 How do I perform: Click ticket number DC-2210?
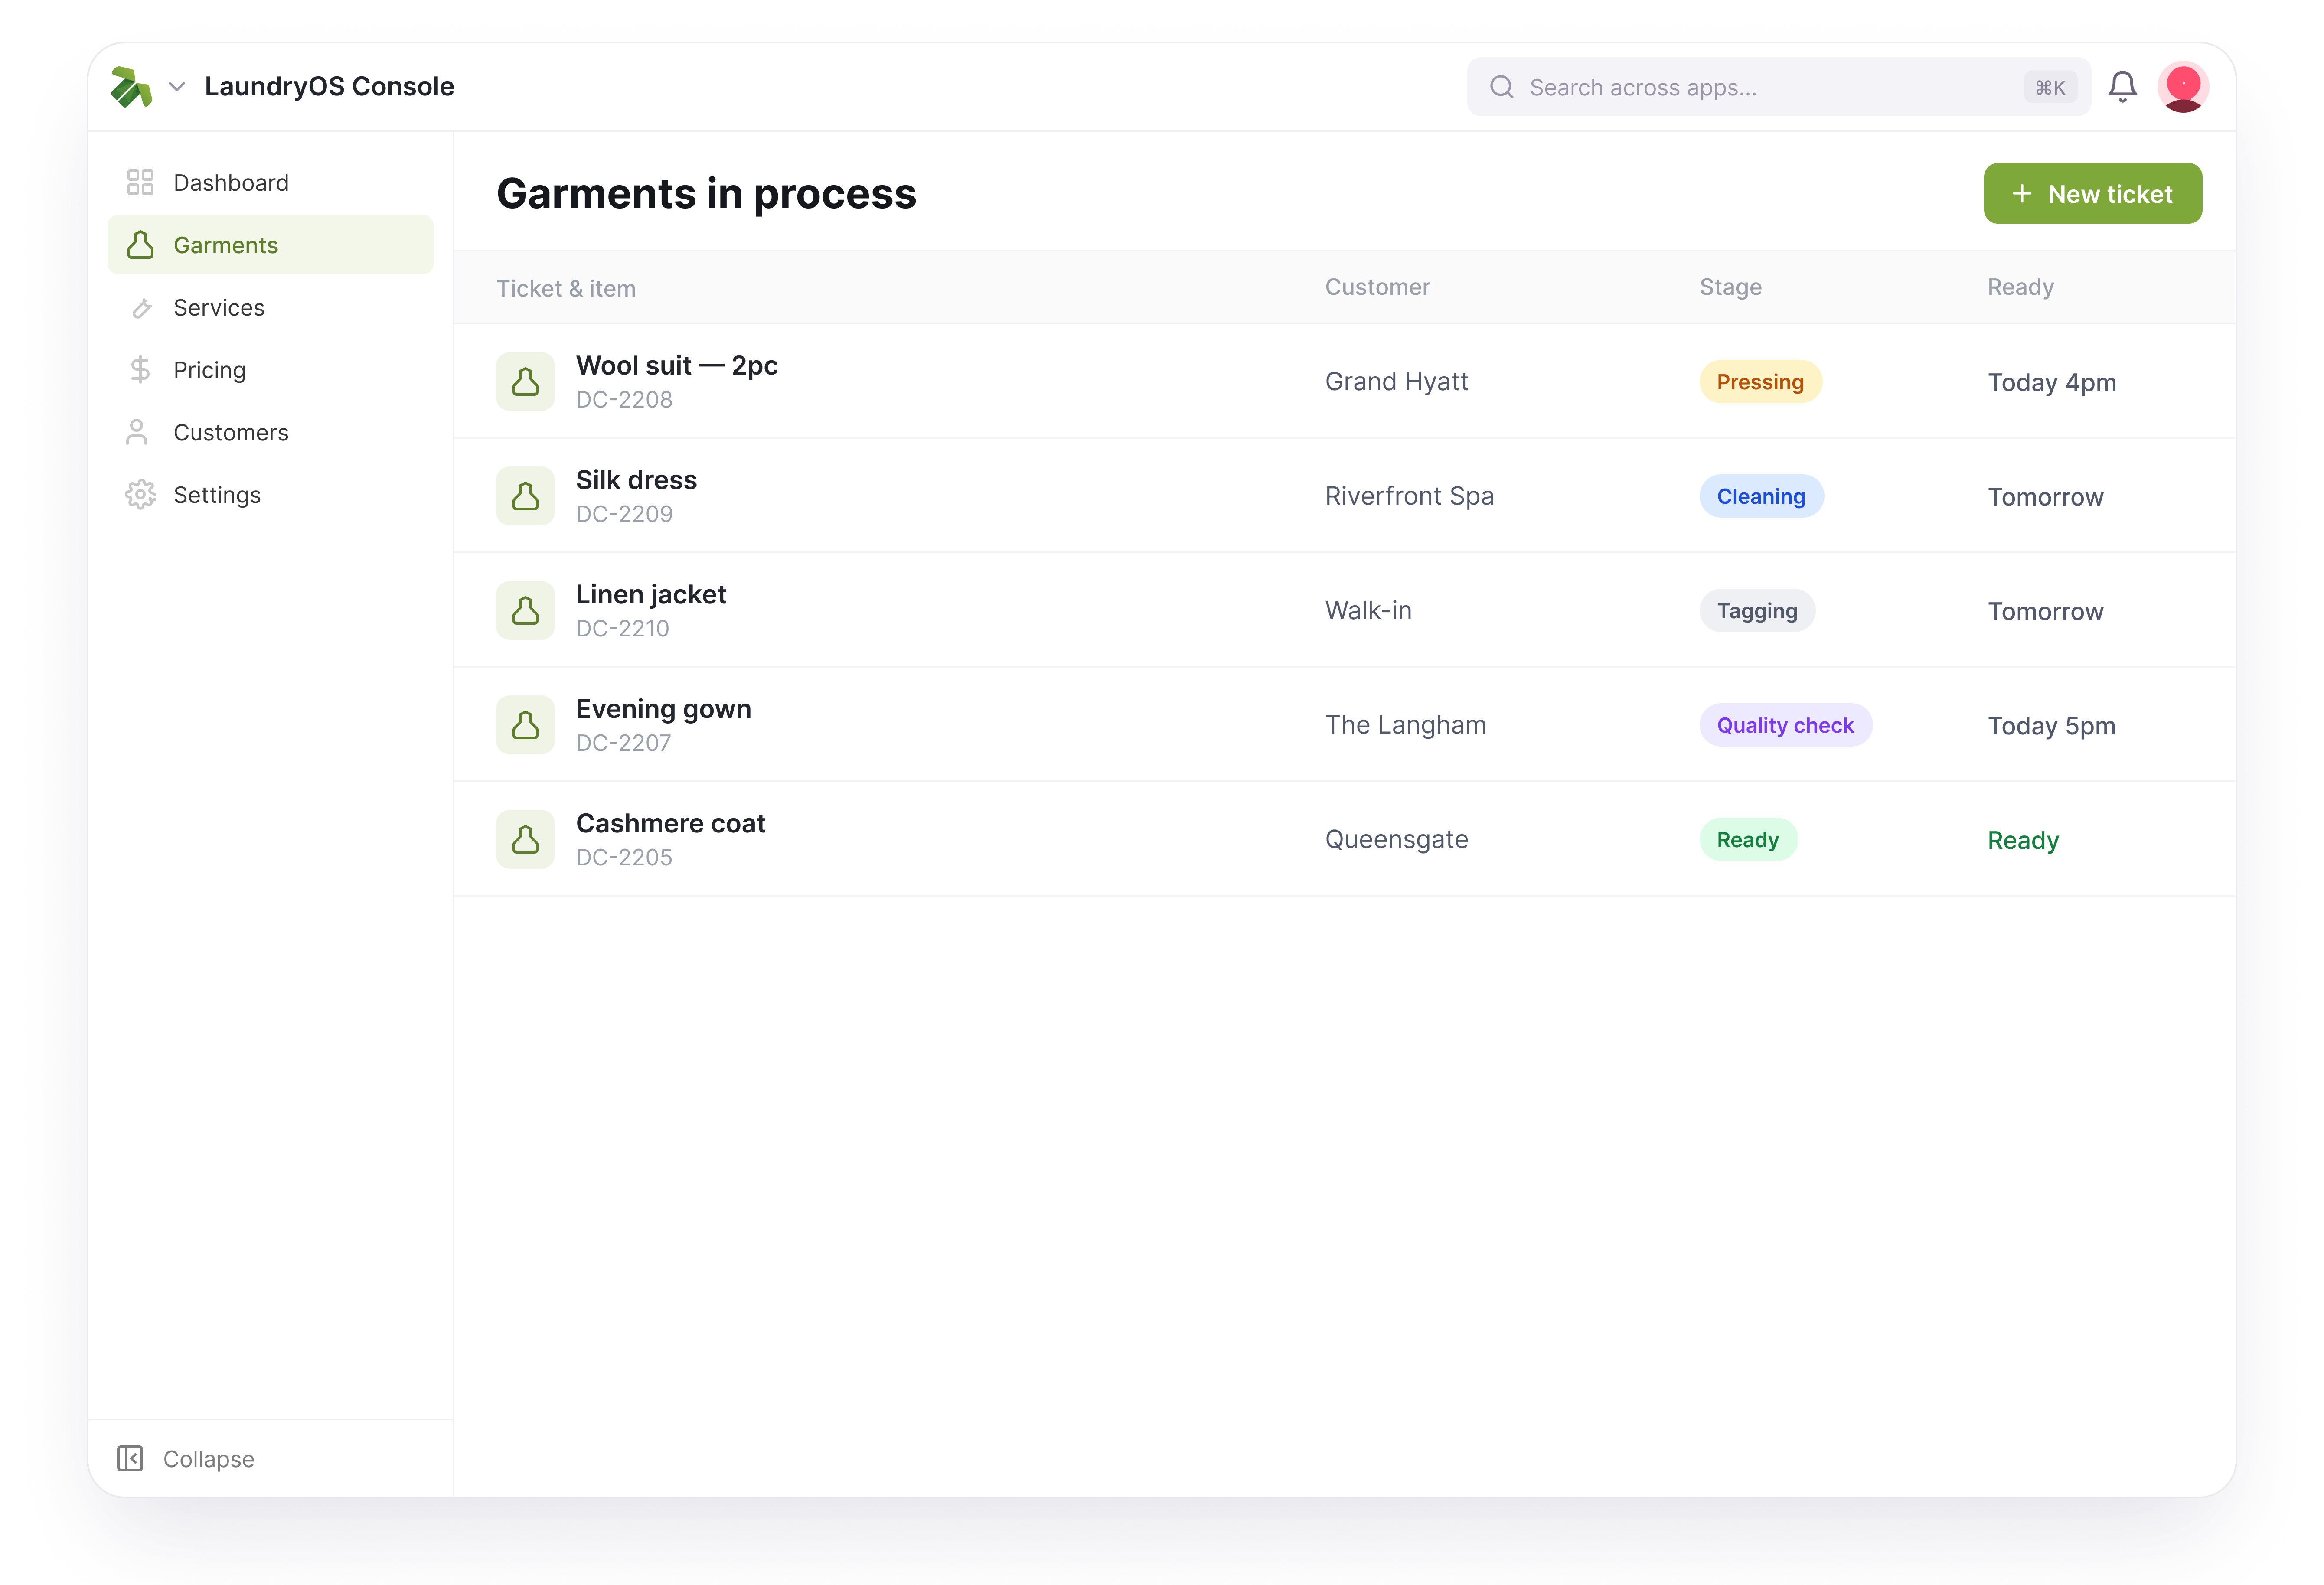(622, 628)
